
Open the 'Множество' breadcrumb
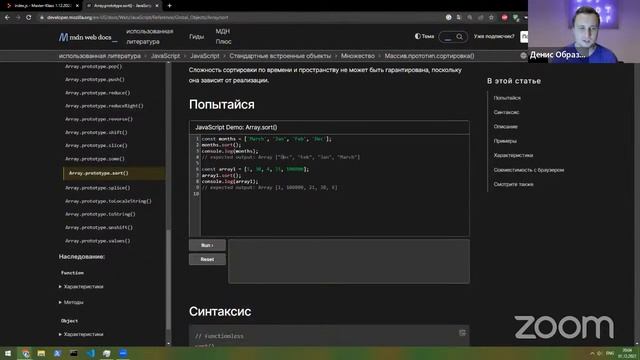[x=358, y=56]
